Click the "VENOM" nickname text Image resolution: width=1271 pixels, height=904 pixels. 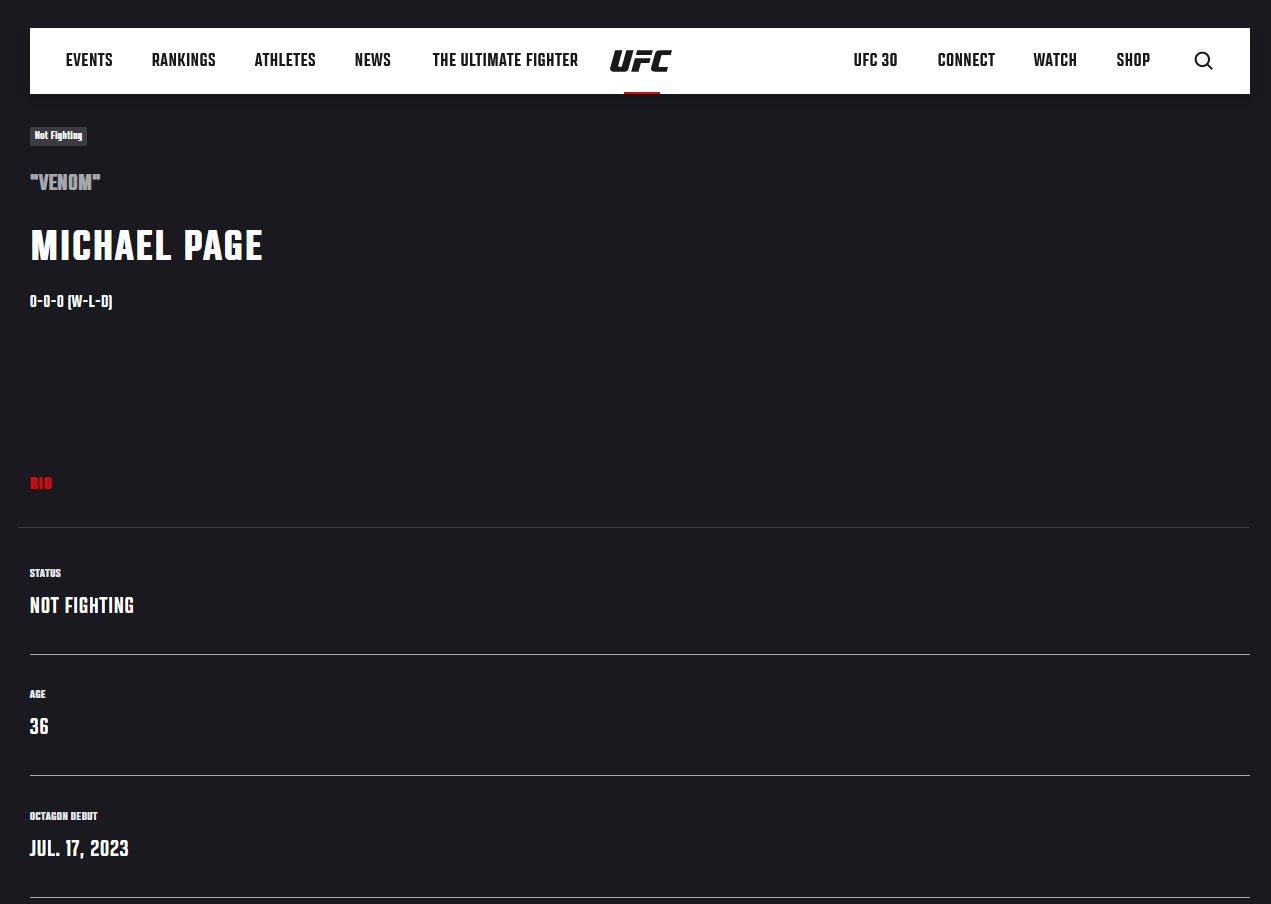pos(65,183)
